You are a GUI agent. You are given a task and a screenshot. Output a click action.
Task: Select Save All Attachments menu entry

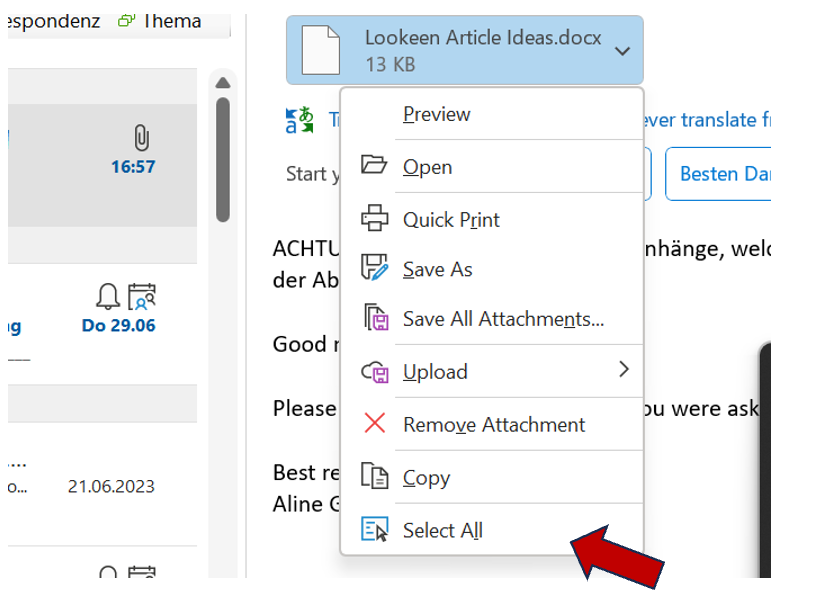[x=503, y=319]
